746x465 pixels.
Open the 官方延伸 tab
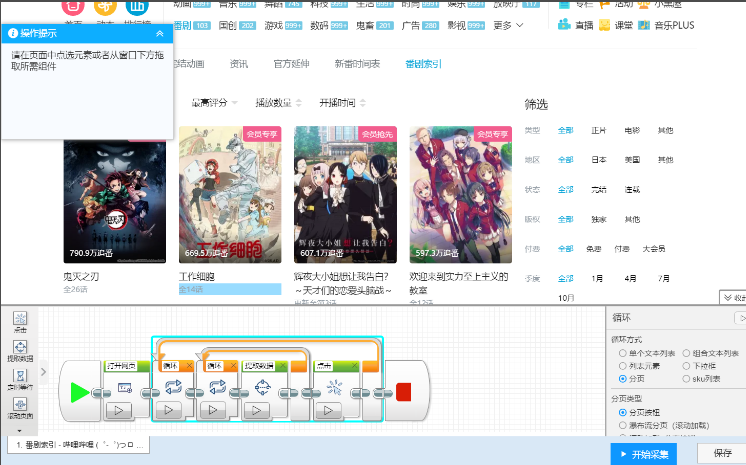click(291, 64)
